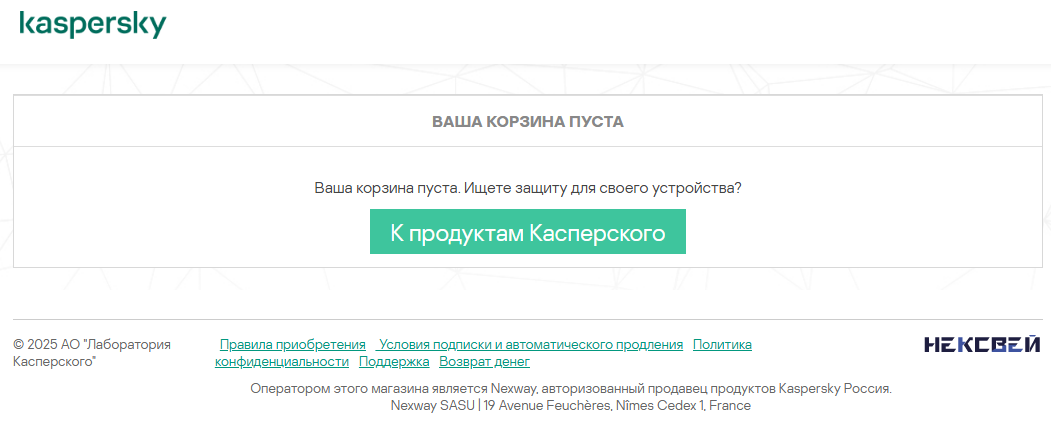Click the НЕКСВЕЙ logo in the footer
1051x425 pixels.
click(982, 345)
